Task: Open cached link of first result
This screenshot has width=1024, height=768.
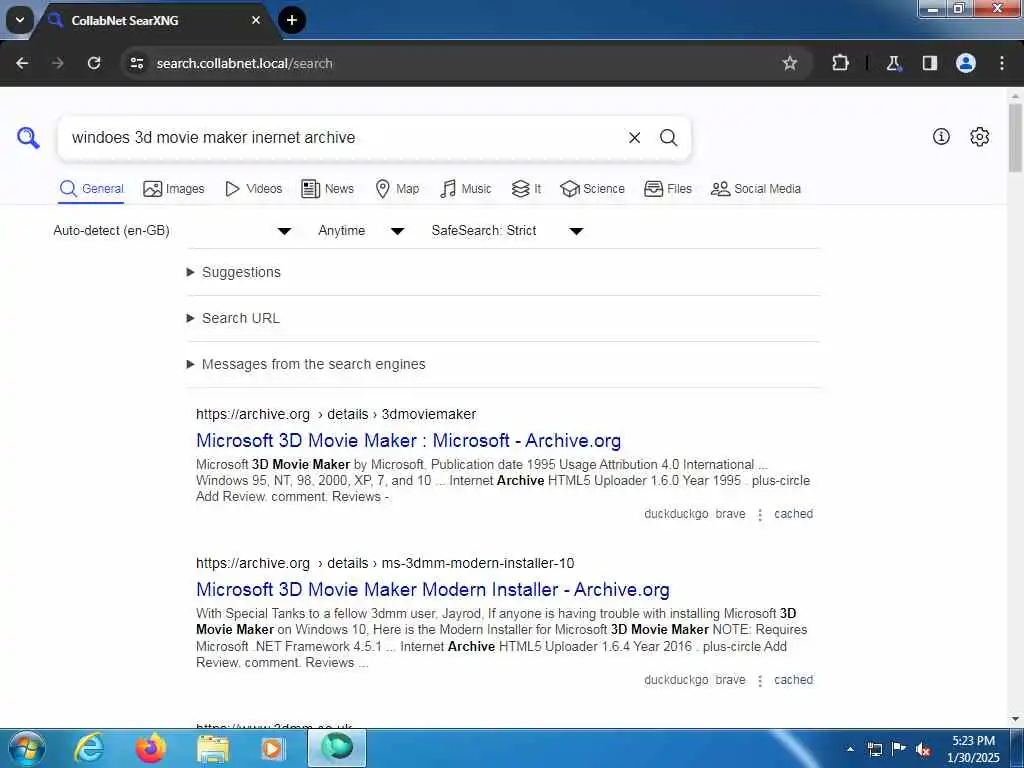Action: click(x=793, y=514)
